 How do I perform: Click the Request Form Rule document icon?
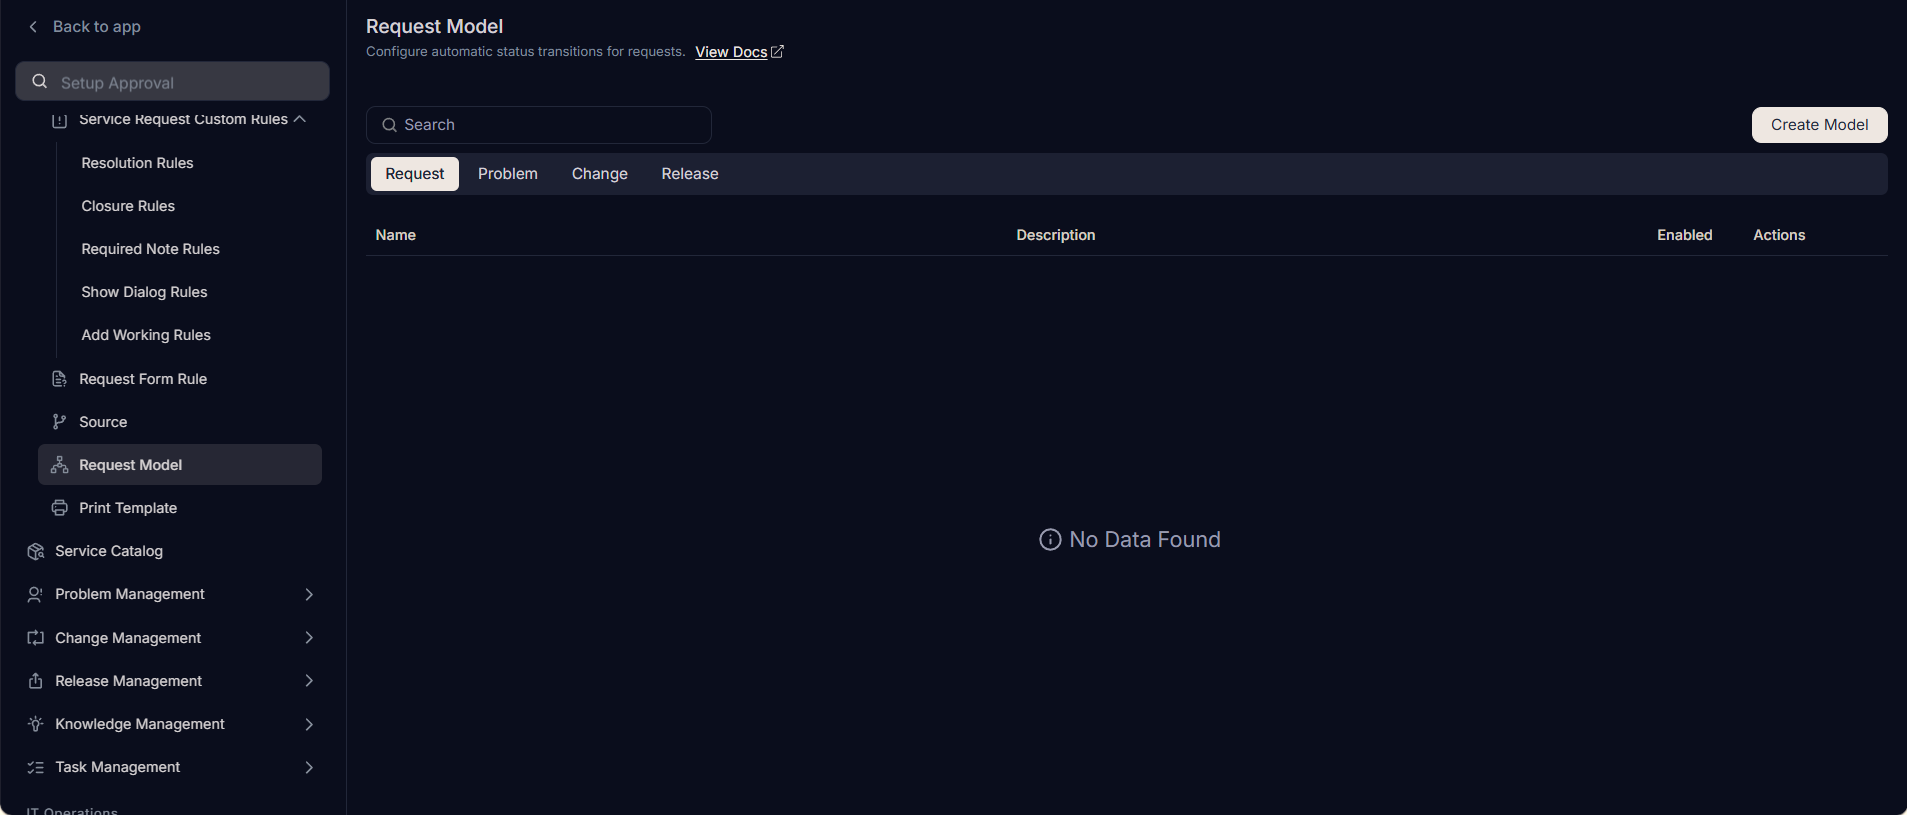(59, 379)
